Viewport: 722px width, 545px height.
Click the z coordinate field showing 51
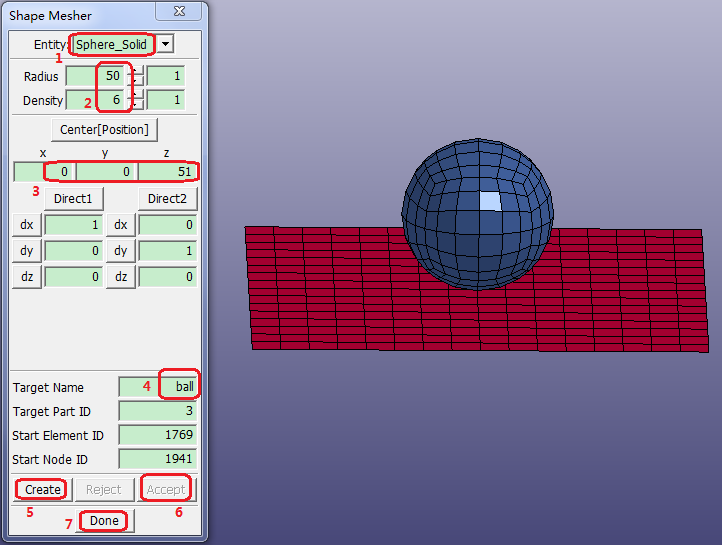[168, 172]
